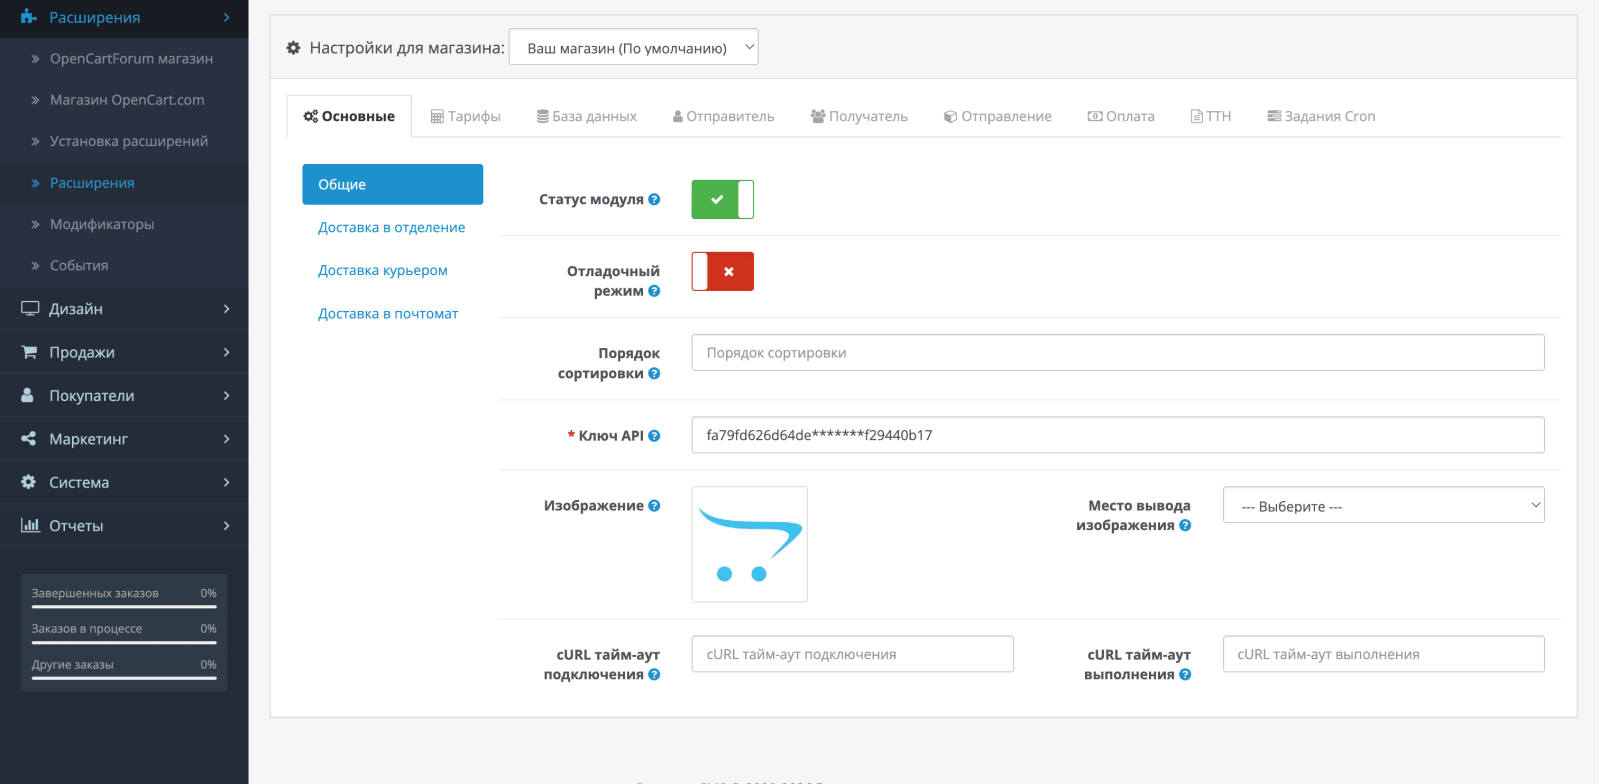Click the monitor icon next to Дизайн
Screen dimensions: 1600x784
point(30,309)
